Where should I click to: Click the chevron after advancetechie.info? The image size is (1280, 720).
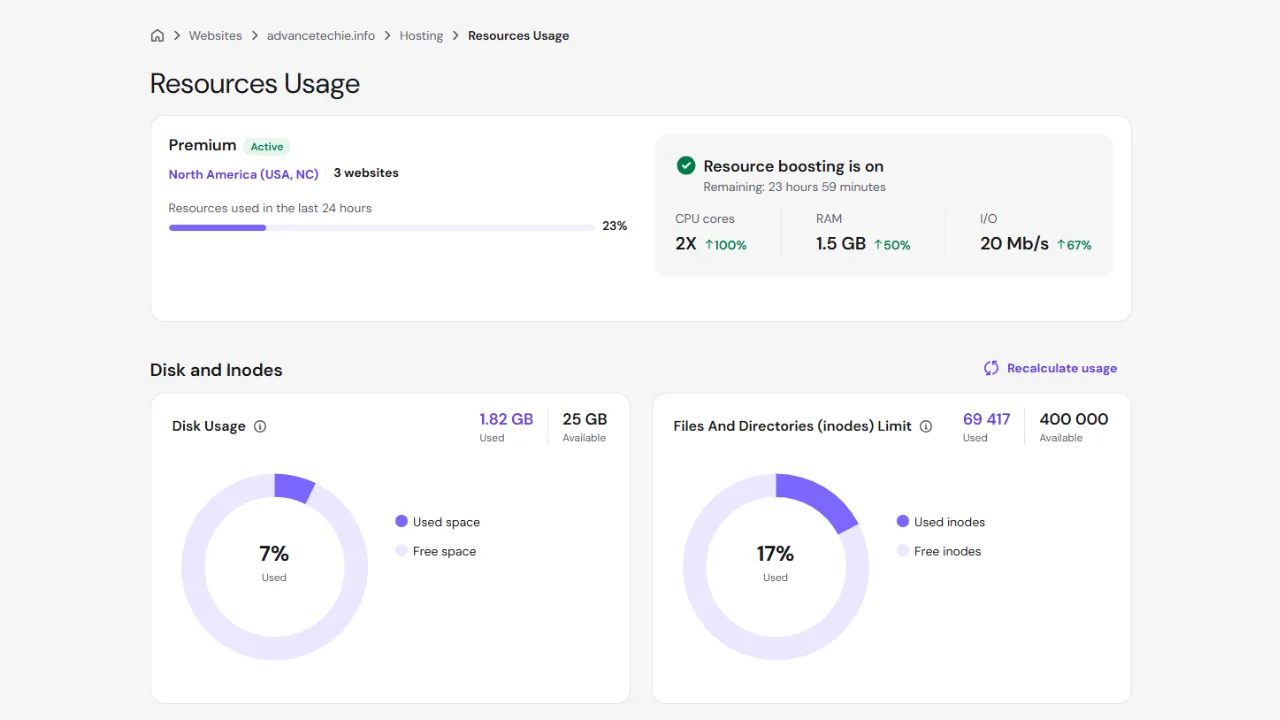385,35
